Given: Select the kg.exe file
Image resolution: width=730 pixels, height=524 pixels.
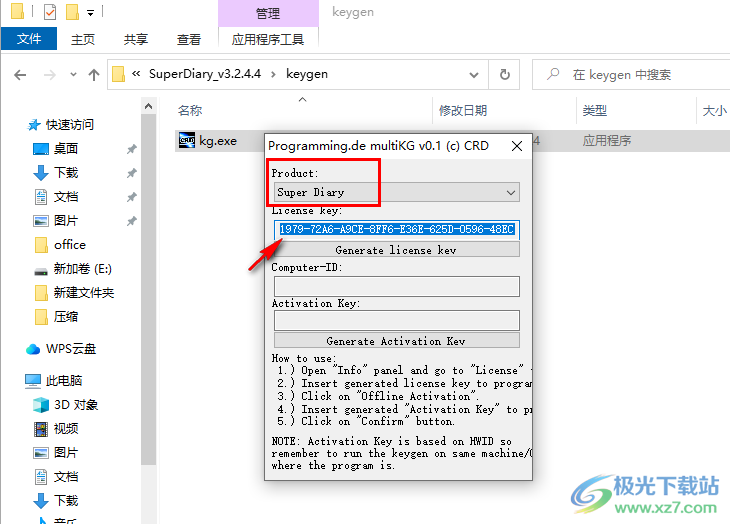Looking at the screenshot, I should [x=218, y=141].
